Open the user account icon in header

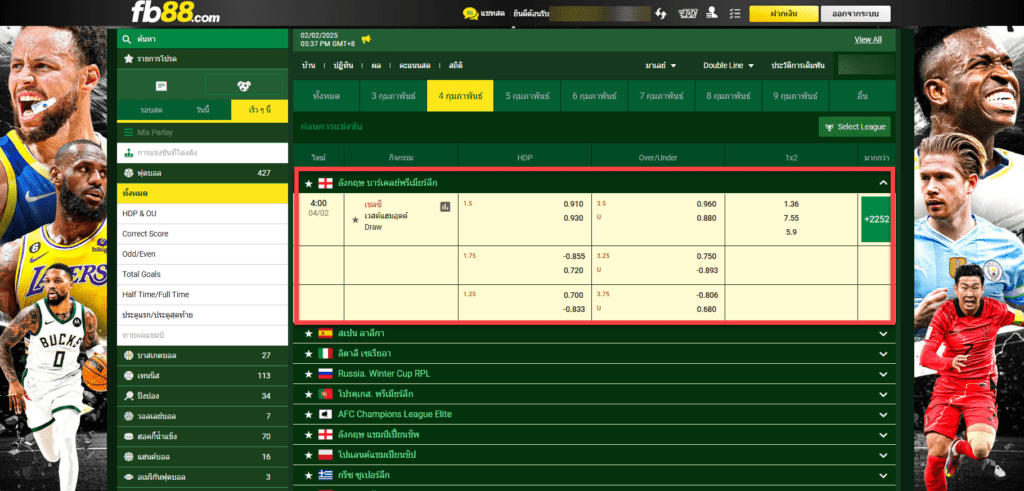point(712,13)
